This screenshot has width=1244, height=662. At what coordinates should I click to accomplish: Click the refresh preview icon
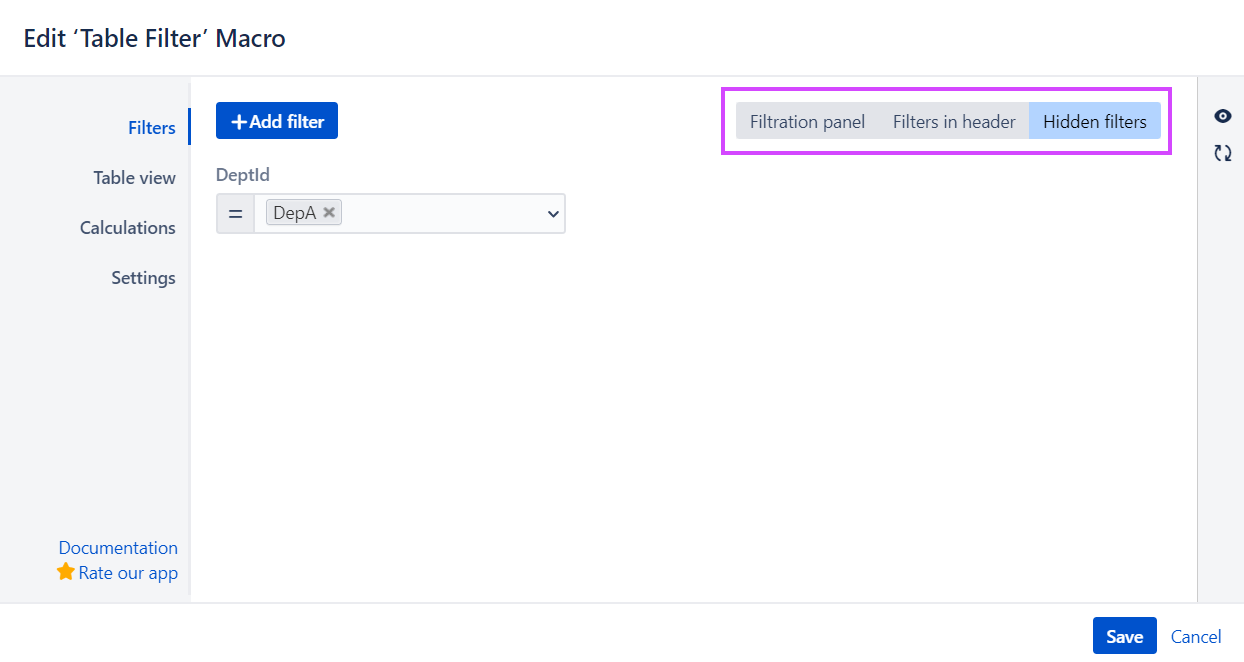[1222, 153]
